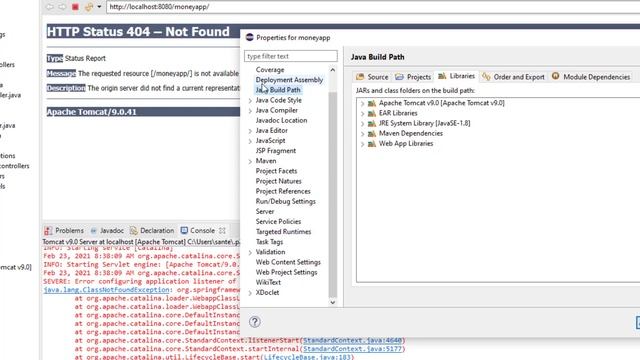Click Eclipse icon in Properties title bar
Screen dimensions: 640x360
(249, 37)
